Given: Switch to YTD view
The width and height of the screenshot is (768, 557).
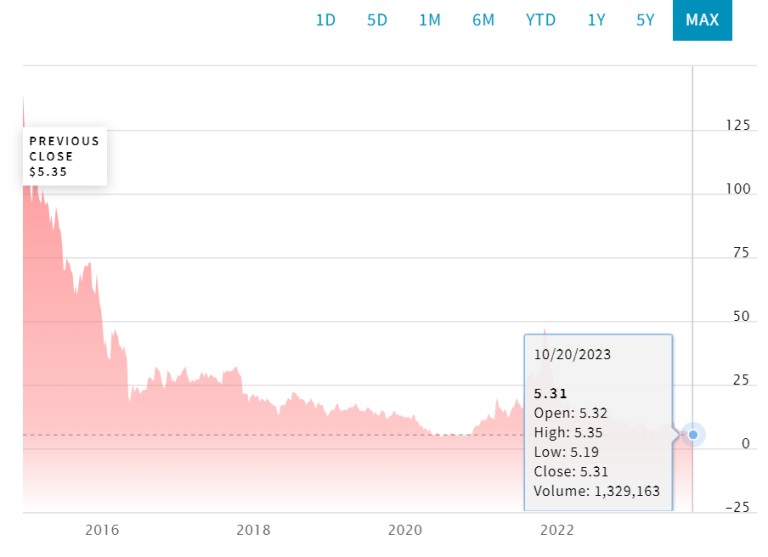Looking at the screenshot, I should [541, 20].
